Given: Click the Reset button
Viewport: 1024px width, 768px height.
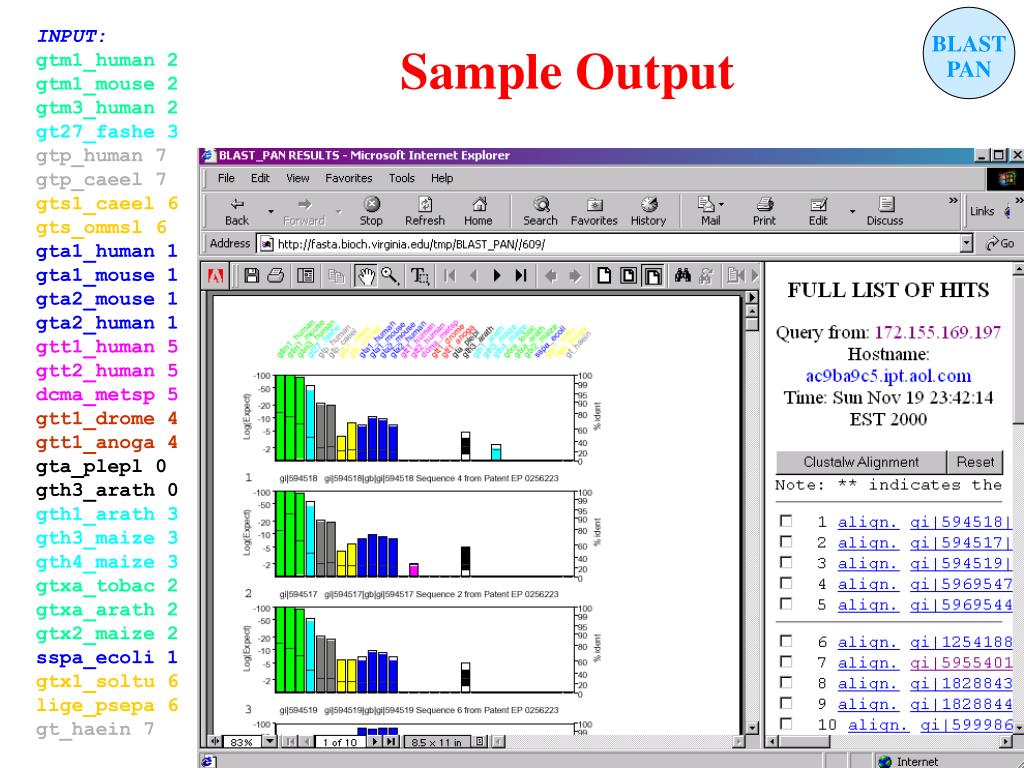Looking at the screenshot, I should coord(975,462).
